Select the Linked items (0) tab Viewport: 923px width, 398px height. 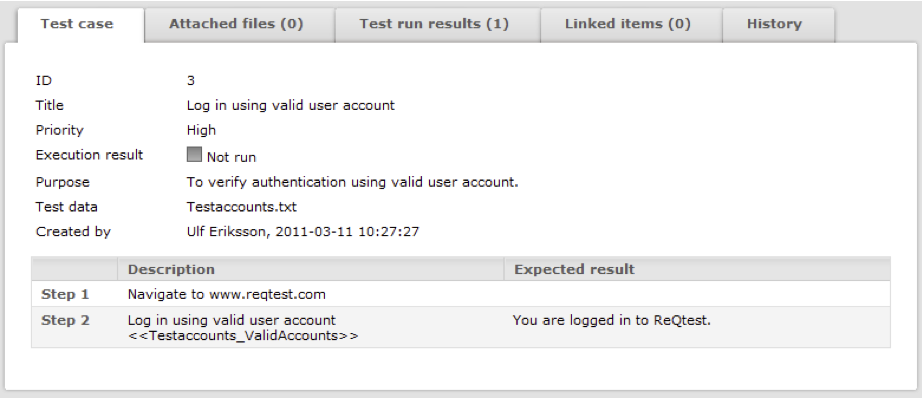tap(627, 25)
